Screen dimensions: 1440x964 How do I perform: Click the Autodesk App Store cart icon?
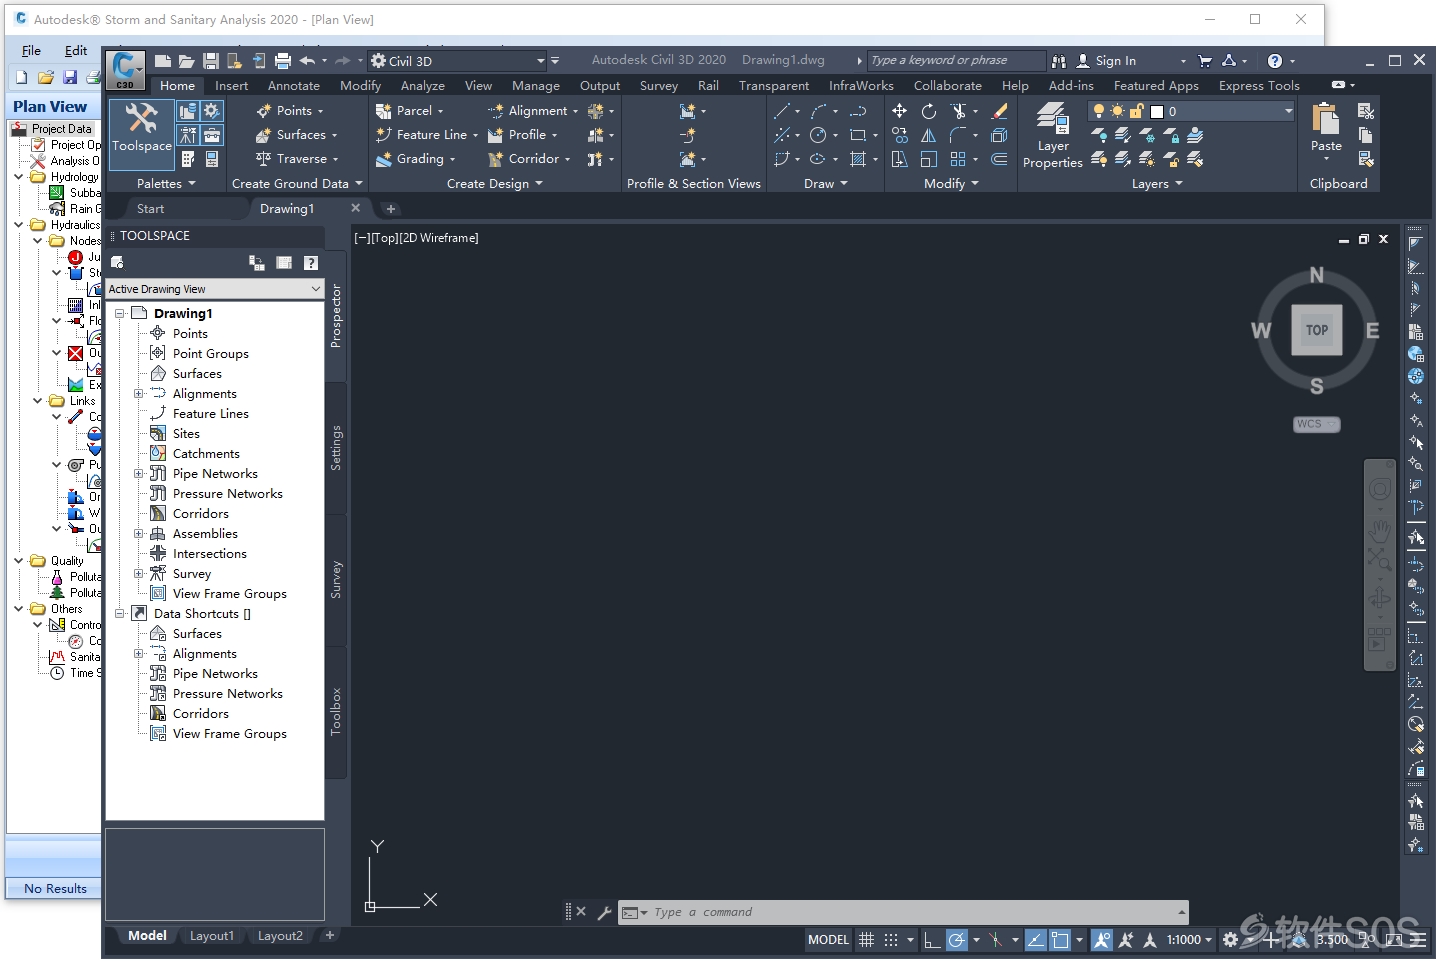1205,61
